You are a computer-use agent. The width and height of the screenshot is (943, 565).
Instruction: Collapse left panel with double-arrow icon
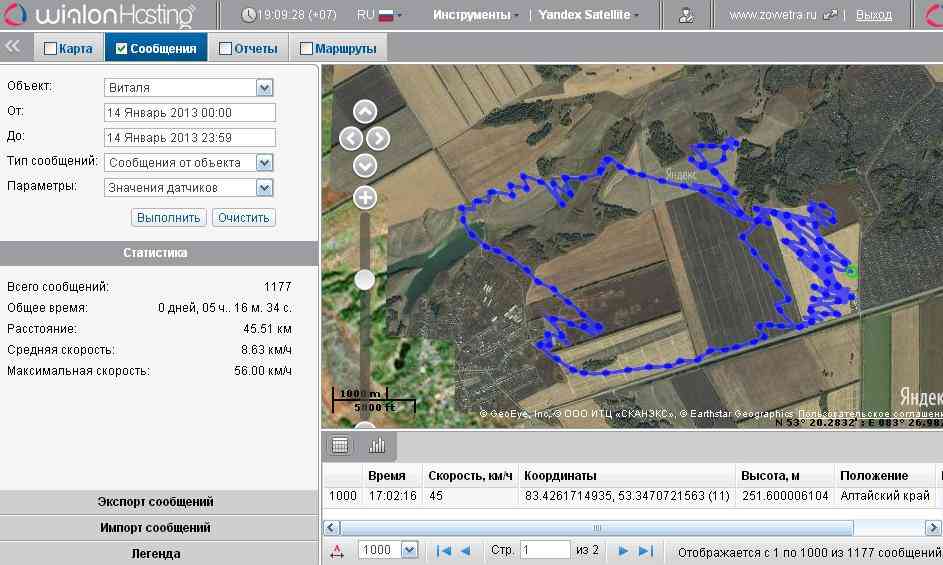pyautogui.click(x=14, y=47)
